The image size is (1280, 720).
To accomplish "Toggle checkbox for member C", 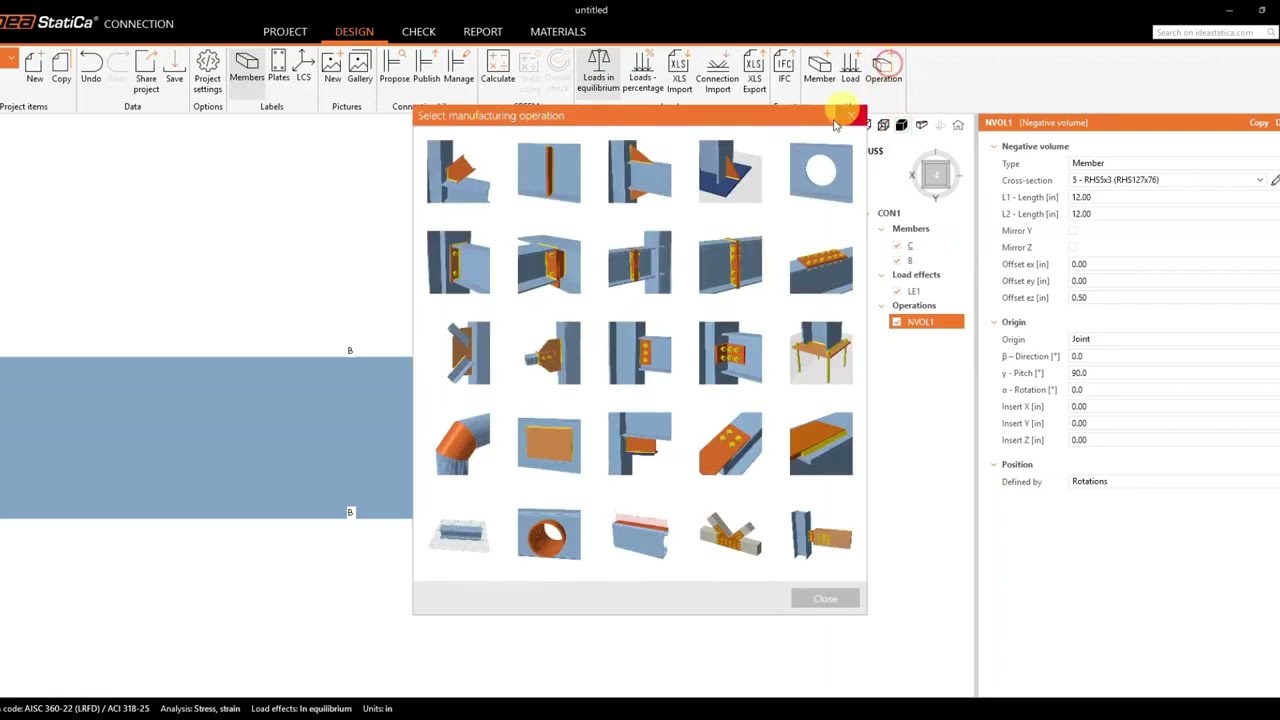I will 896,245.
